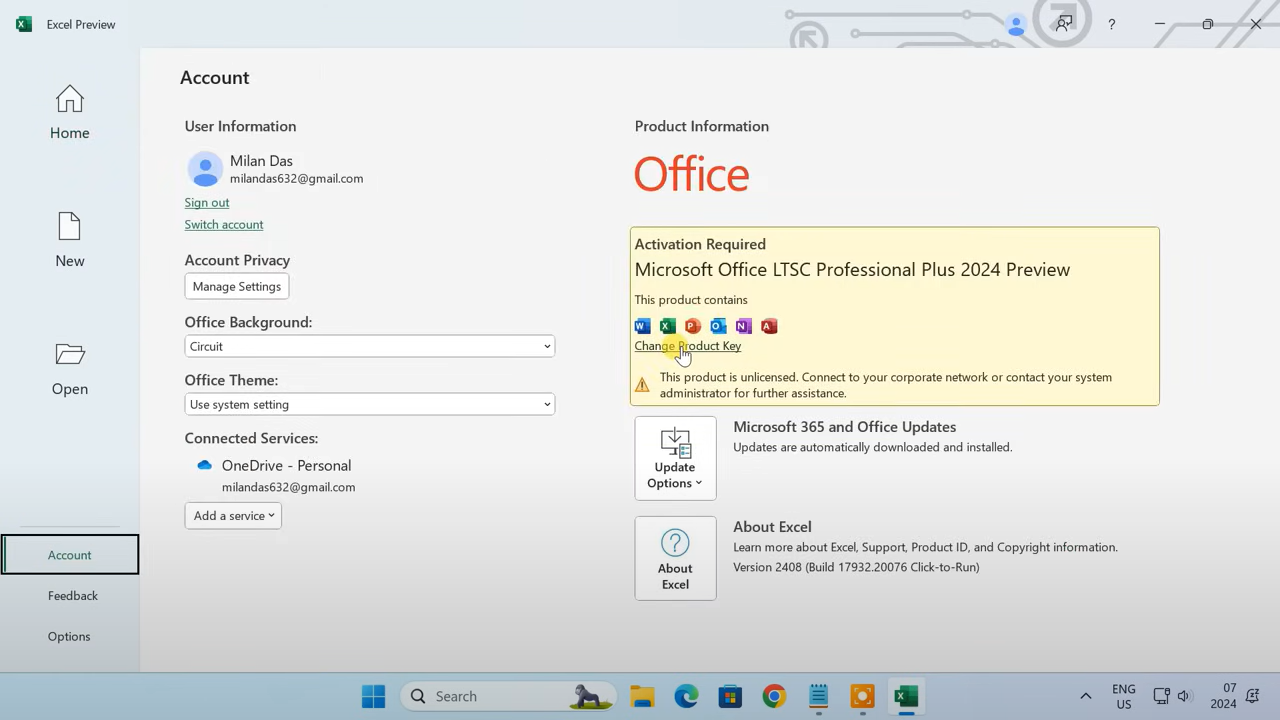The width and height of the screenshot is (1280, 720).
Task: Click the orange recorder app on the taskbar
Action: point(862,696)
